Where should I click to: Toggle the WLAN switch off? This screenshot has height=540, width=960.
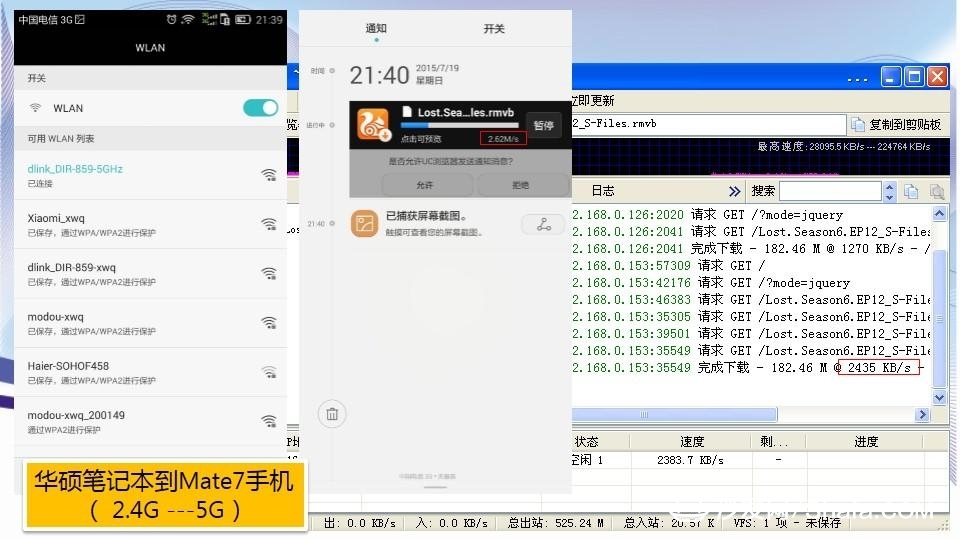[x=261, y=108]
